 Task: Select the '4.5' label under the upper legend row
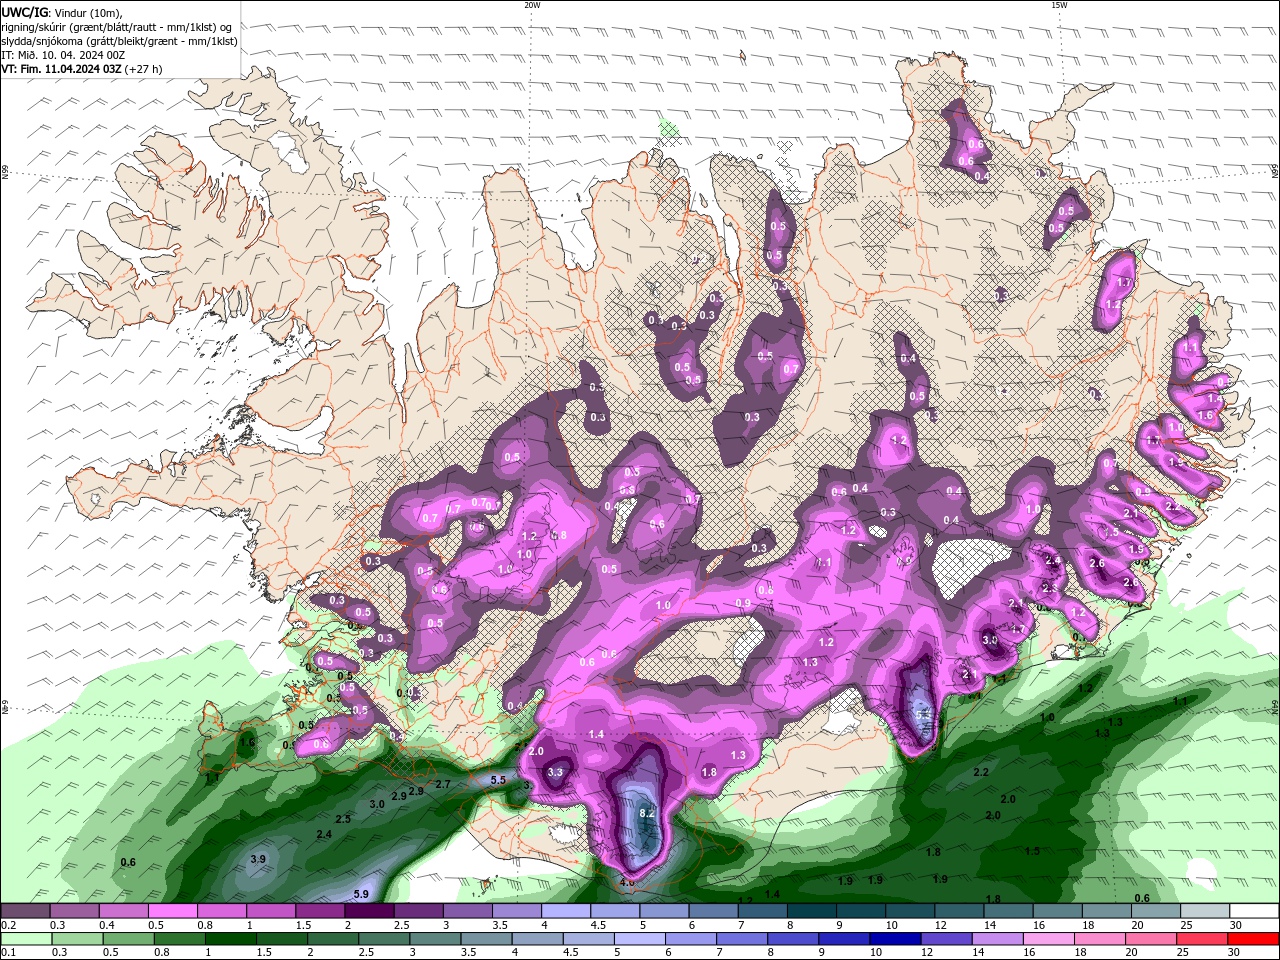pyautogui.click(x=598, y=925)
